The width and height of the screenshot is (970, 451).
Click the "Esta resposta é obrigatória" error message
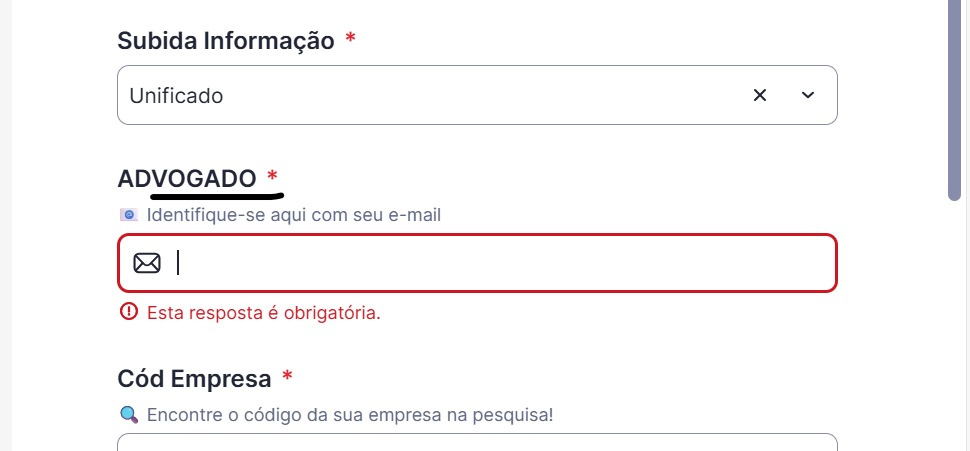(264, 312)
